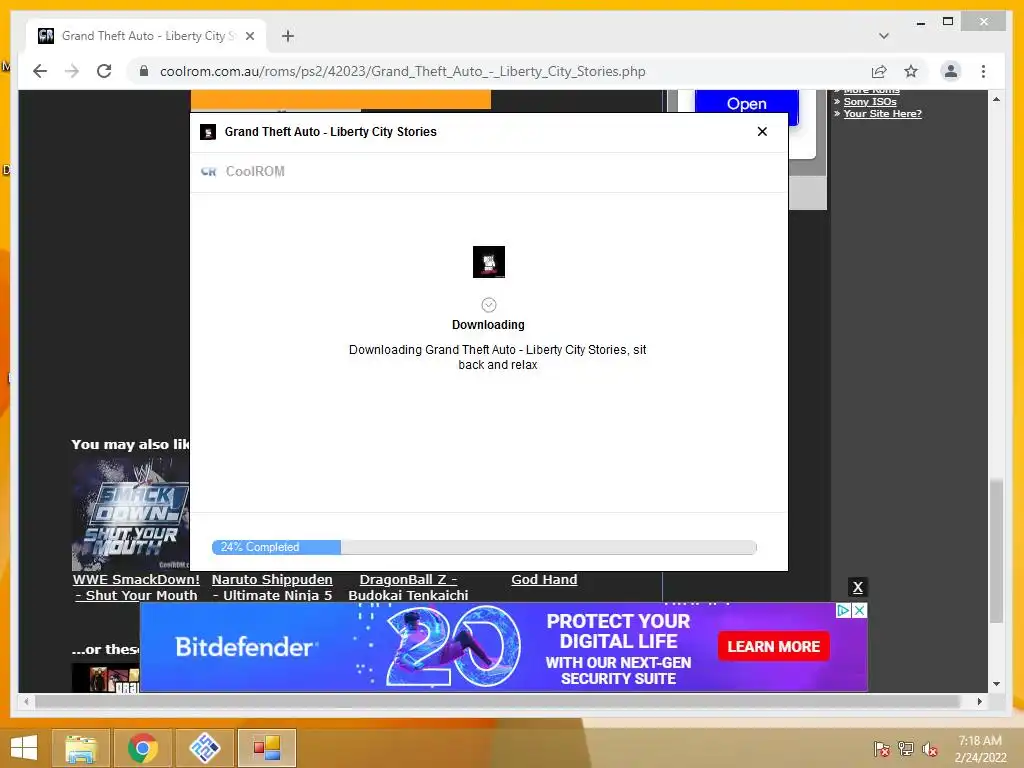Open the Your Site Here? link
1024x768 pixels.
tap(882, 114)
